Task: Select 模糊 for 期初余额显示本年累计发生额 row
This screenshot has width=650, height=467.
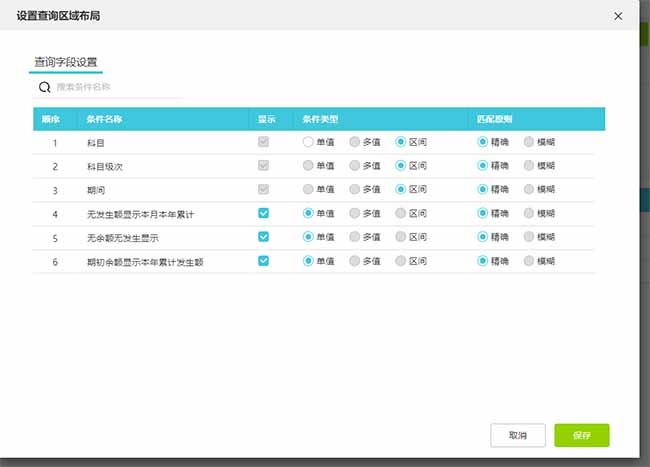Action: point(529,261)
